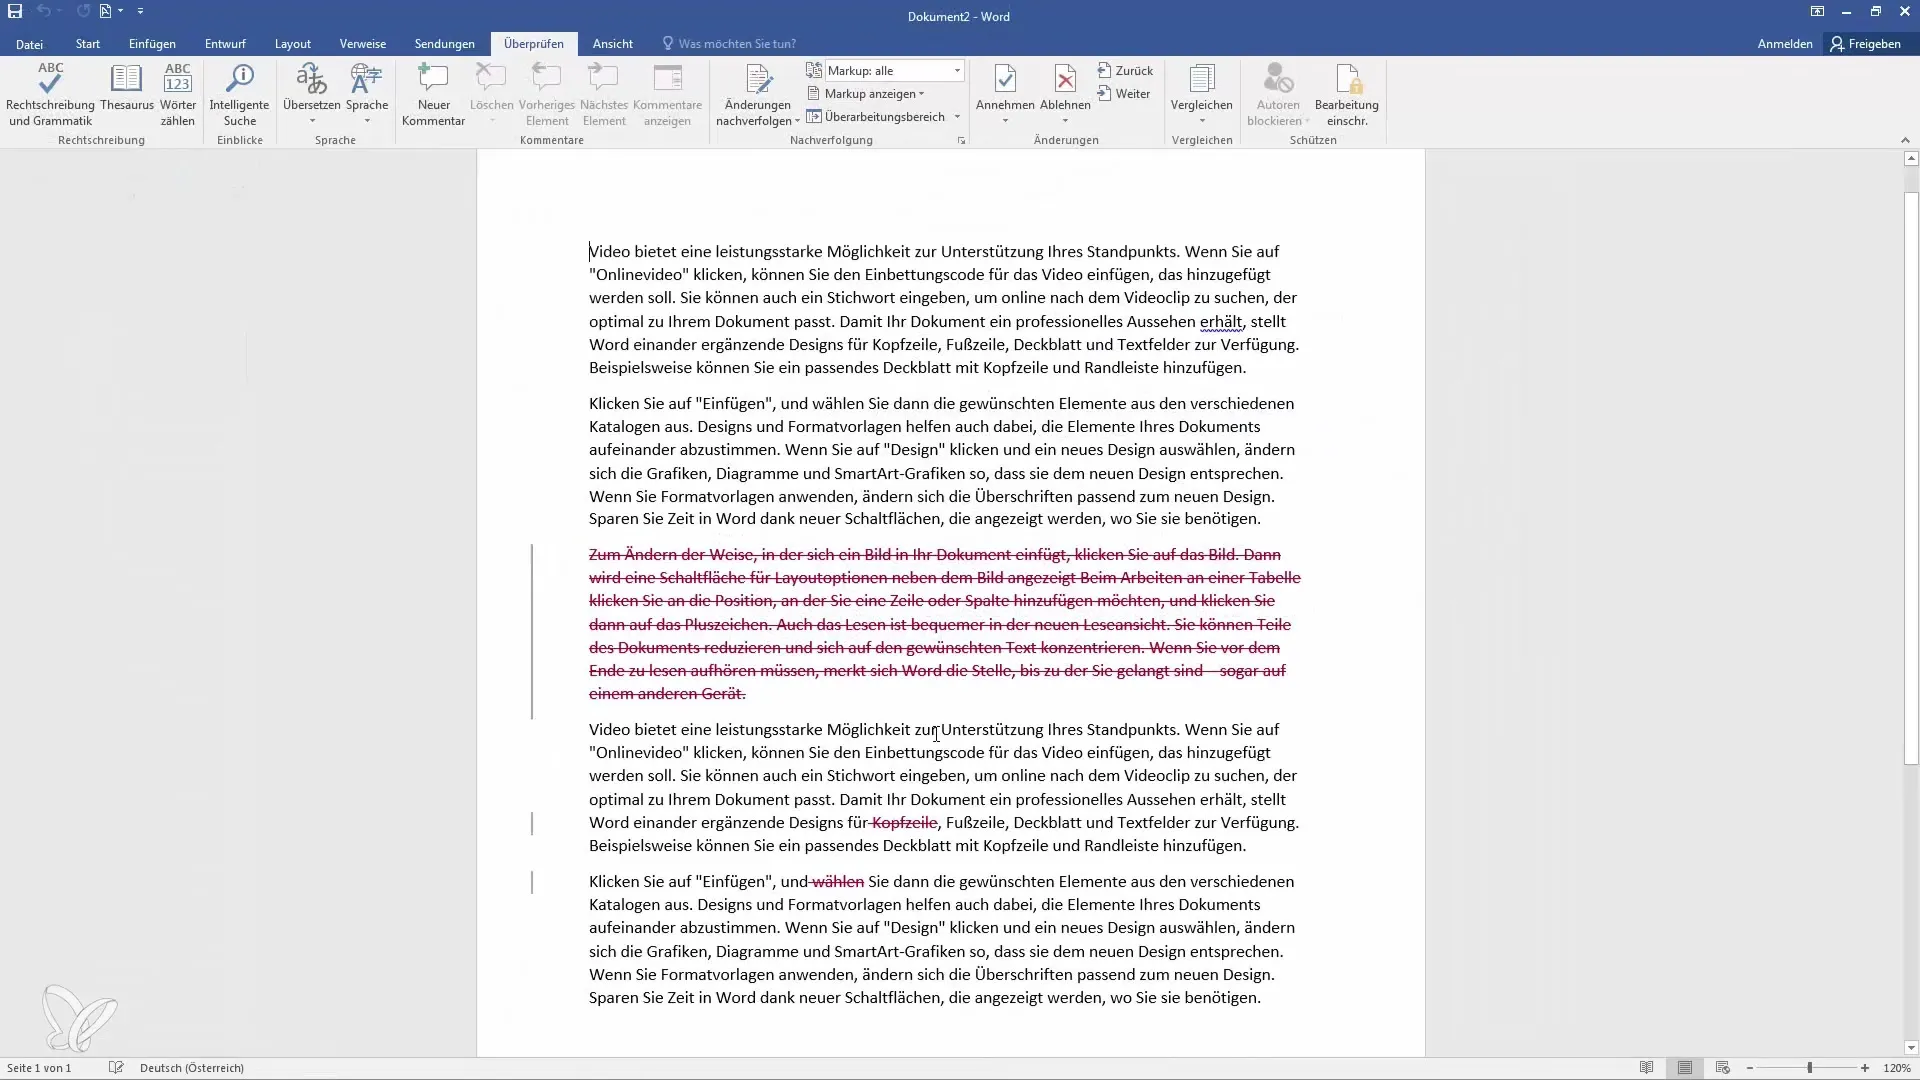This screenshot has width=1920, height=1080.
Task: Click Bearbeitung einschränken icon
Action: click(x=1347, y=78)
